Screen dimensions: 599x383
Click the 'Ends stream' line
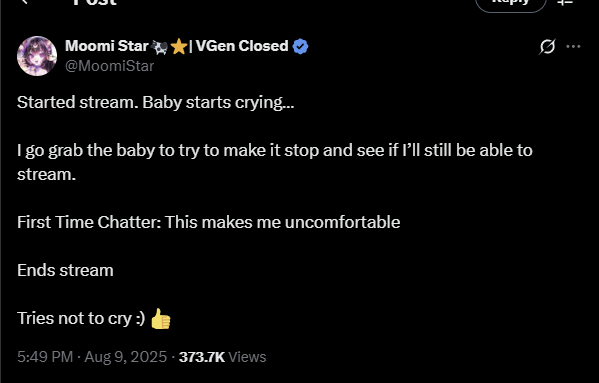point(65,270)
